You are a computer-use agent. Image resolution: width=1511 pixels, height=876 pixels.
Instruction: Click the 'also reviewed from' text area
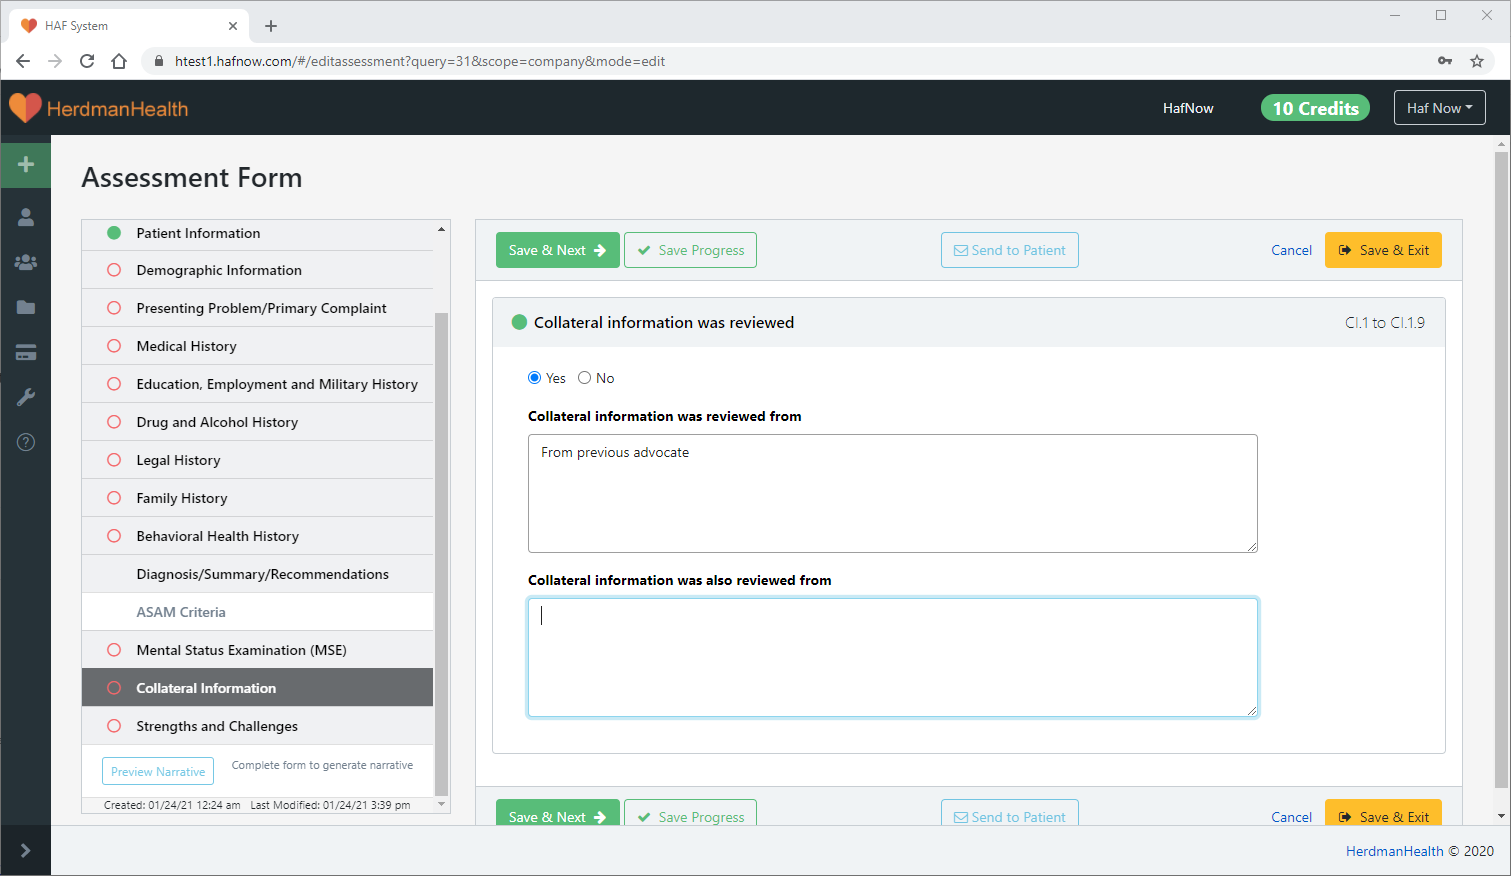[892, 657]
